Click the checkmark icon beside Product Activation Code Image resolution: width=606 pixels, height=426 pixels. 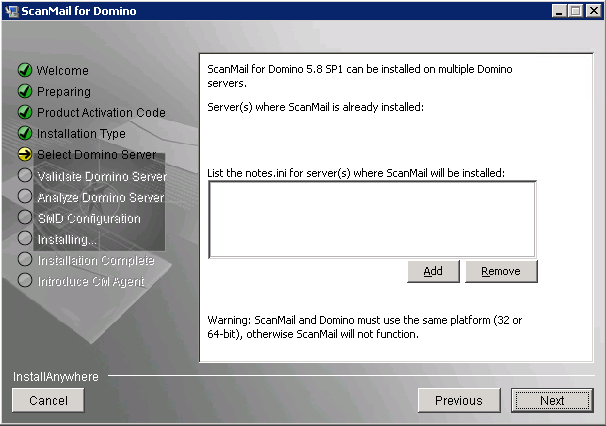click(25, 113)
